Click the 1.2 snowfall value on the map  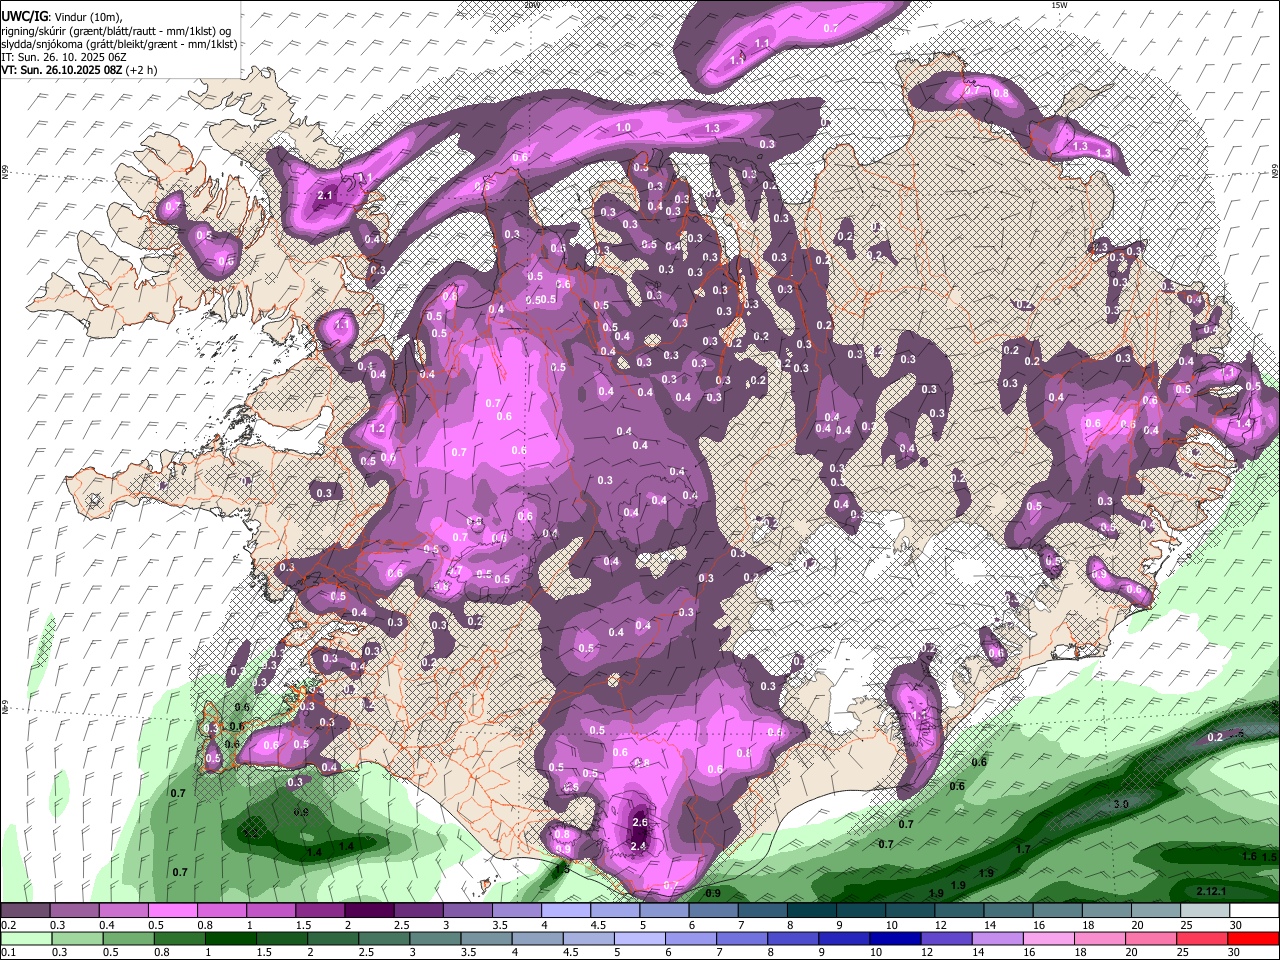click(377, 429)
